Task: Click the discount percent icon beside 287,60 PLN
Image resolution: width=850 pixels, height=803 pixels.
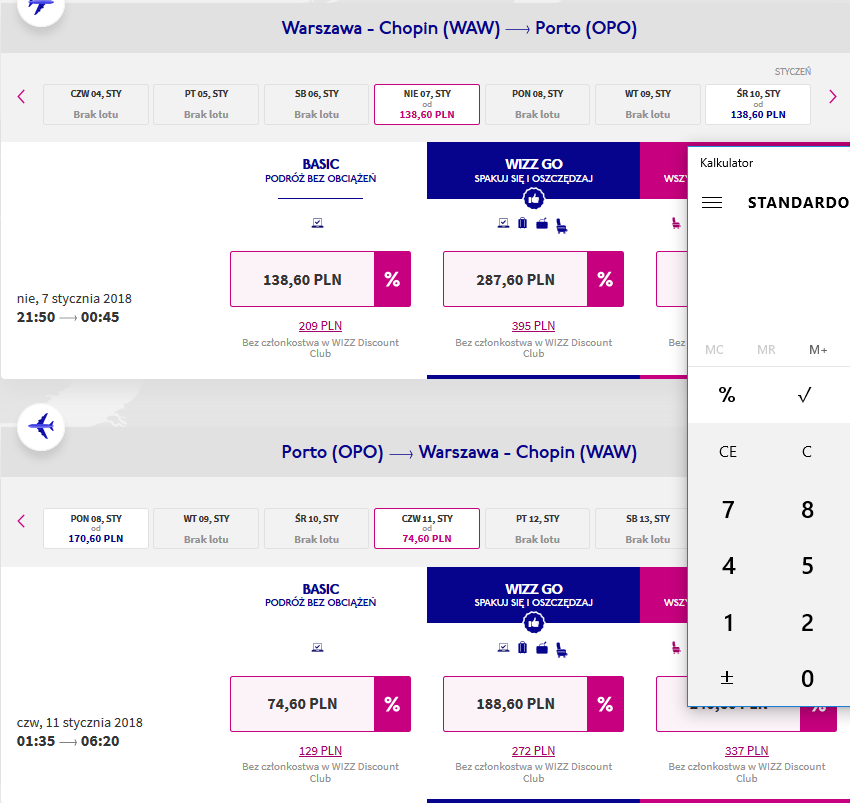Action: [x=606, y=279]
